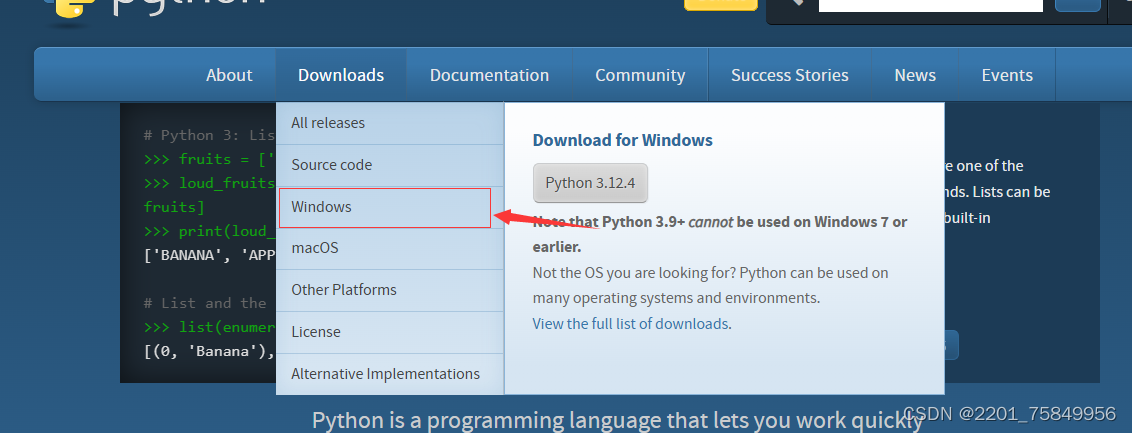The height and width of the screenshot is (433, 1132).
Task: Click the Download for Windows heading
Action: [622, 140]
